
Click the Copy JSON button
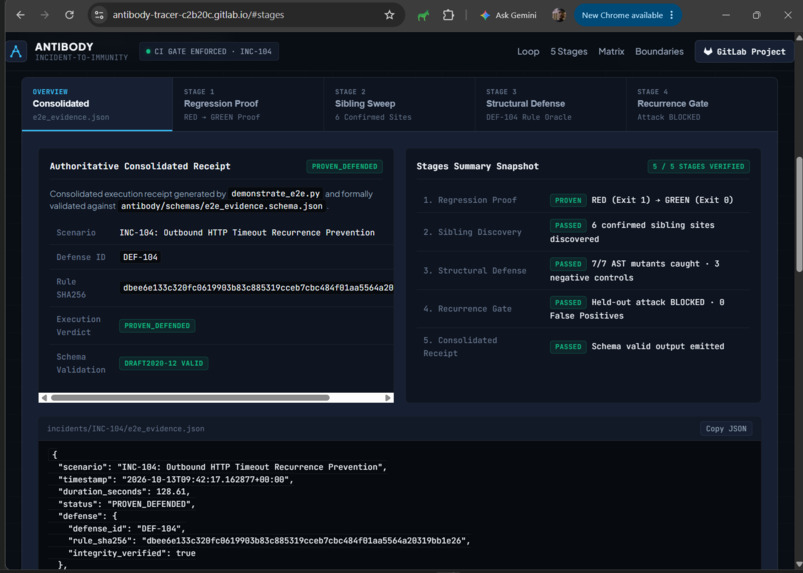point(726,429)
